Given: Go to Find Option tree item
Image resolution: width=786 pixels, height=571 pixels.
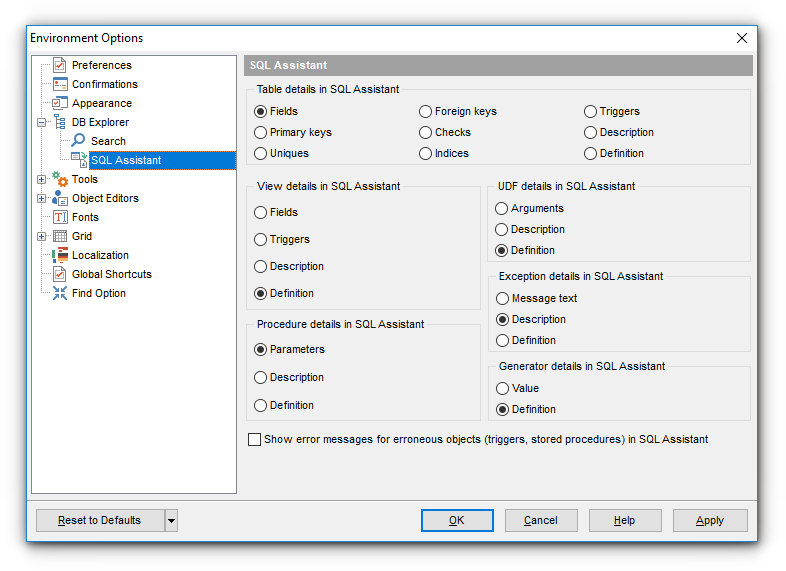Looking at the screenshot, I should click(98, 293).
